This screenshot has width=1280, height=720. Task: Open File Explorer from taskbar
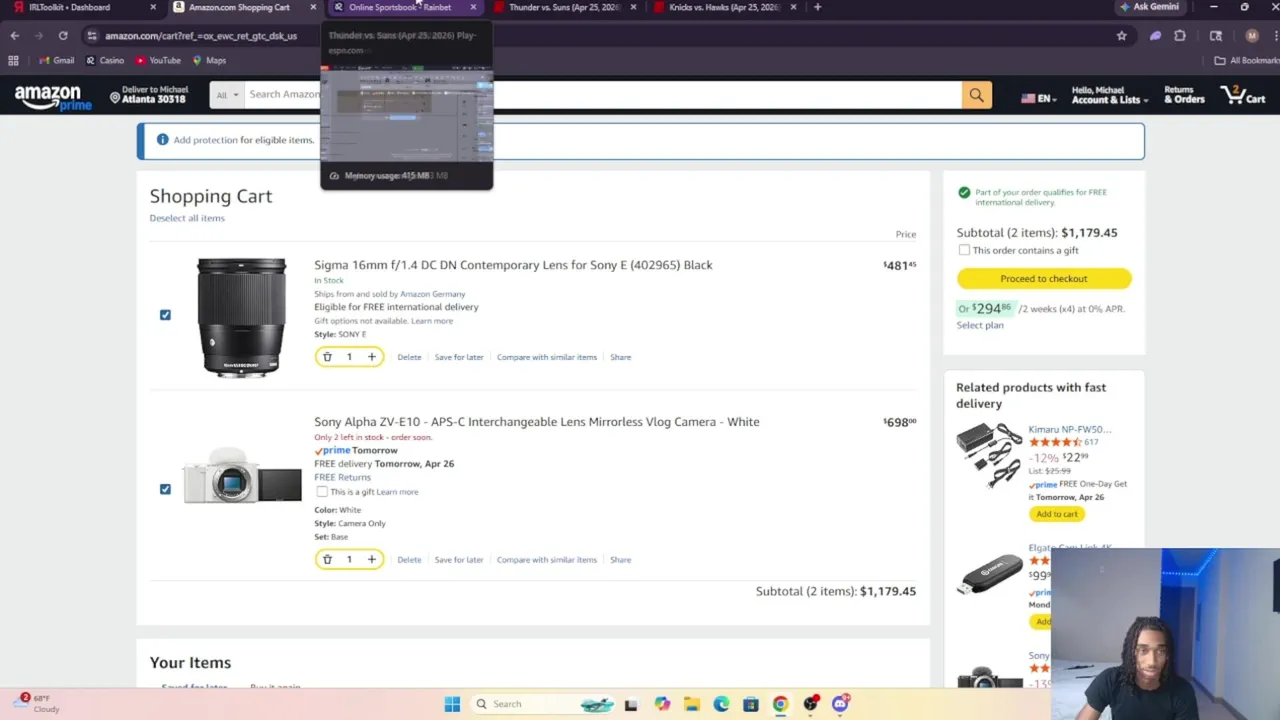click(691, 704)
